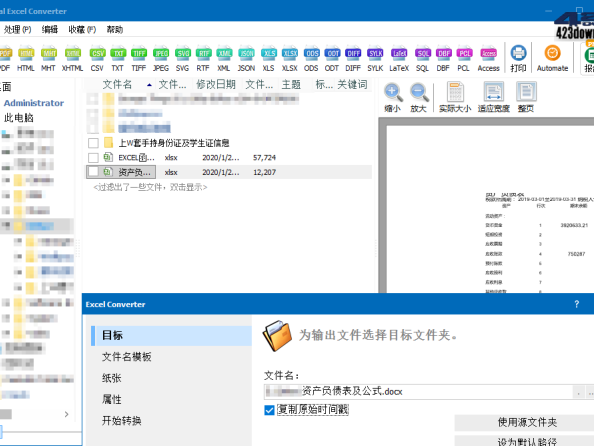594x446 pixels.
Task: Select Administrator in folder tree
Action: point(34,103)
